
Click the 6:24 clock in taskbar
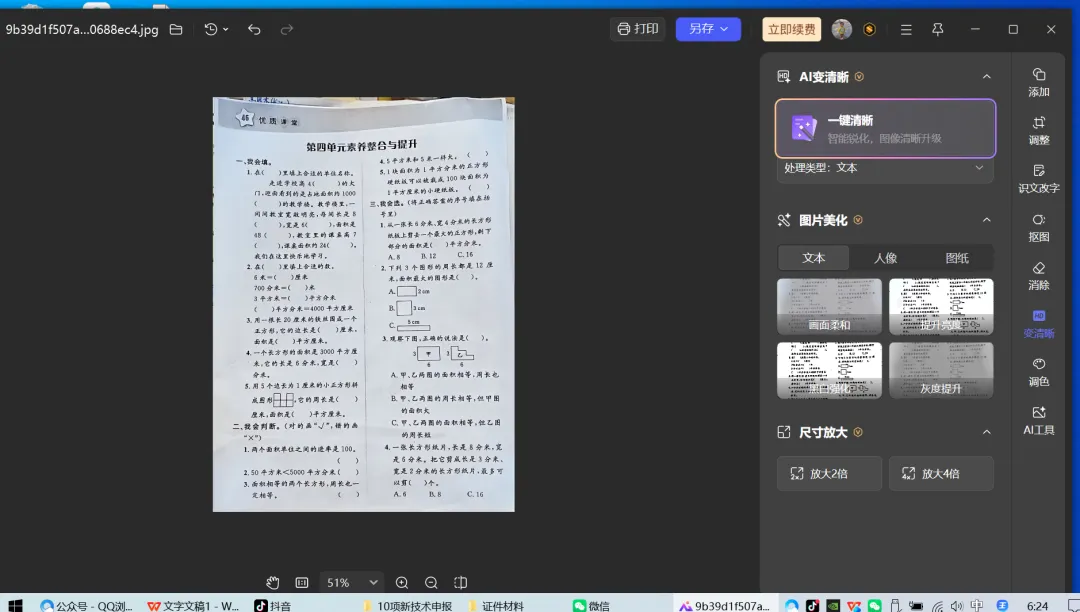1037,606
